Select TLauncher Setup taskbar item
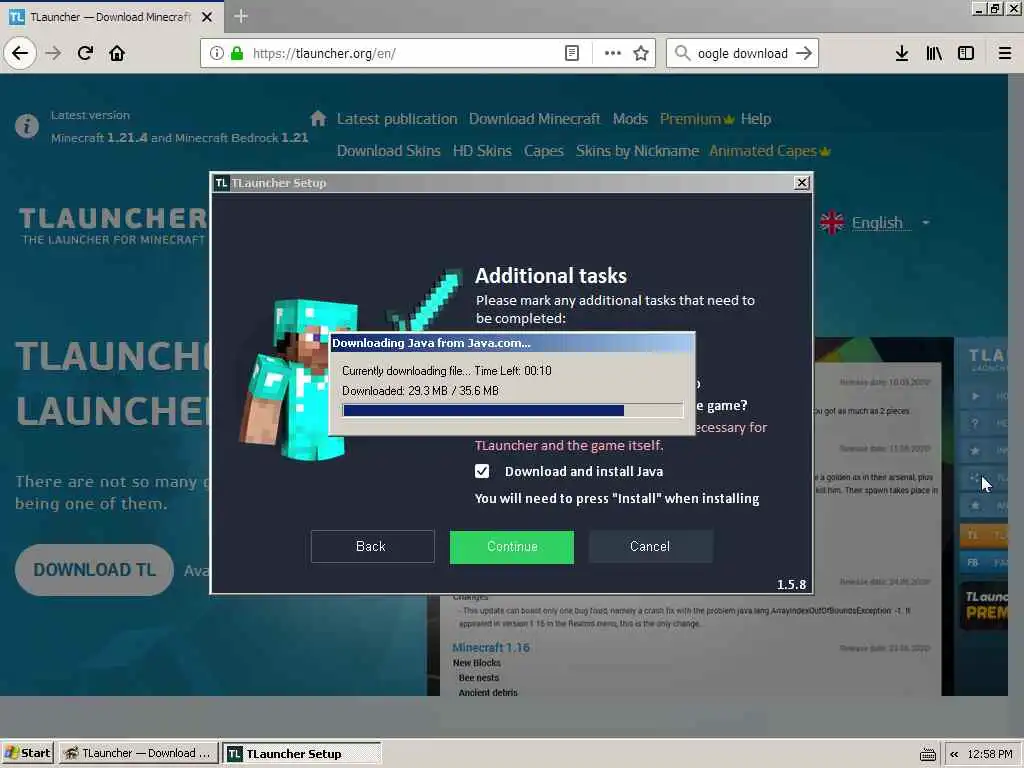This screenshot has height=768, width=1024. click(302, 754)
